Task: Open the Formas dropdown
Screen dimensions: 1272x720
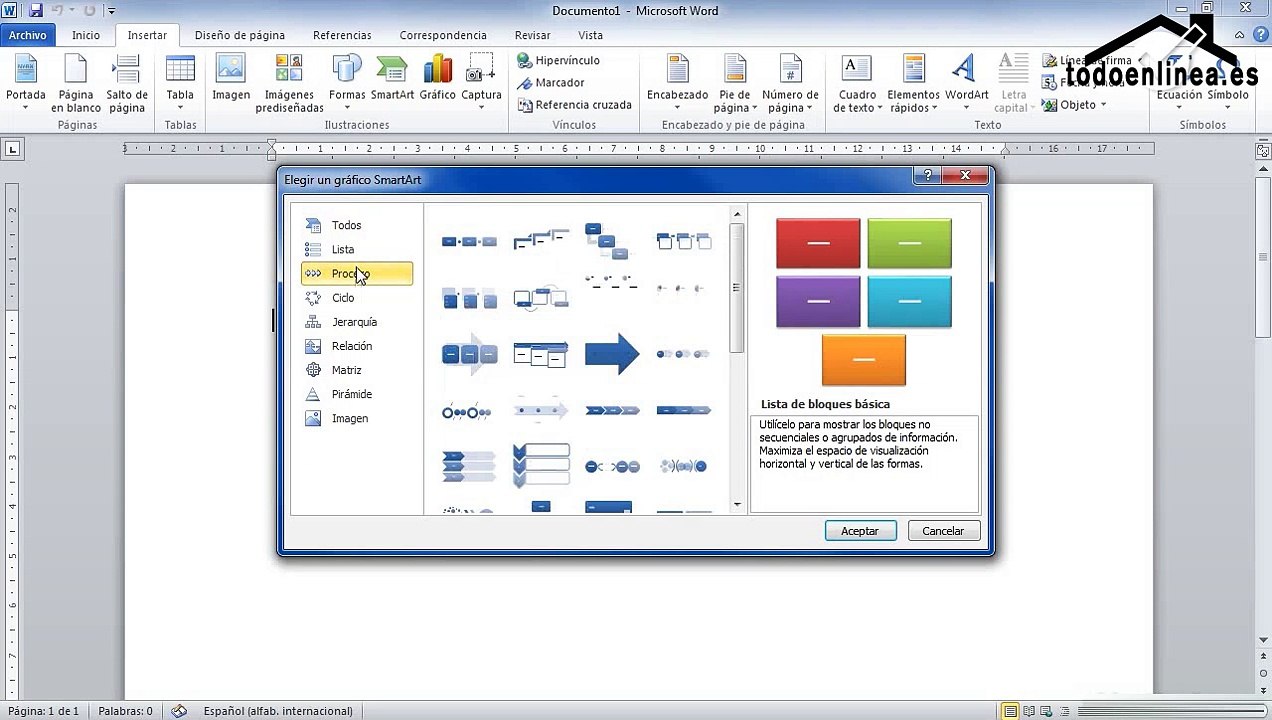Action: [347, 107]
